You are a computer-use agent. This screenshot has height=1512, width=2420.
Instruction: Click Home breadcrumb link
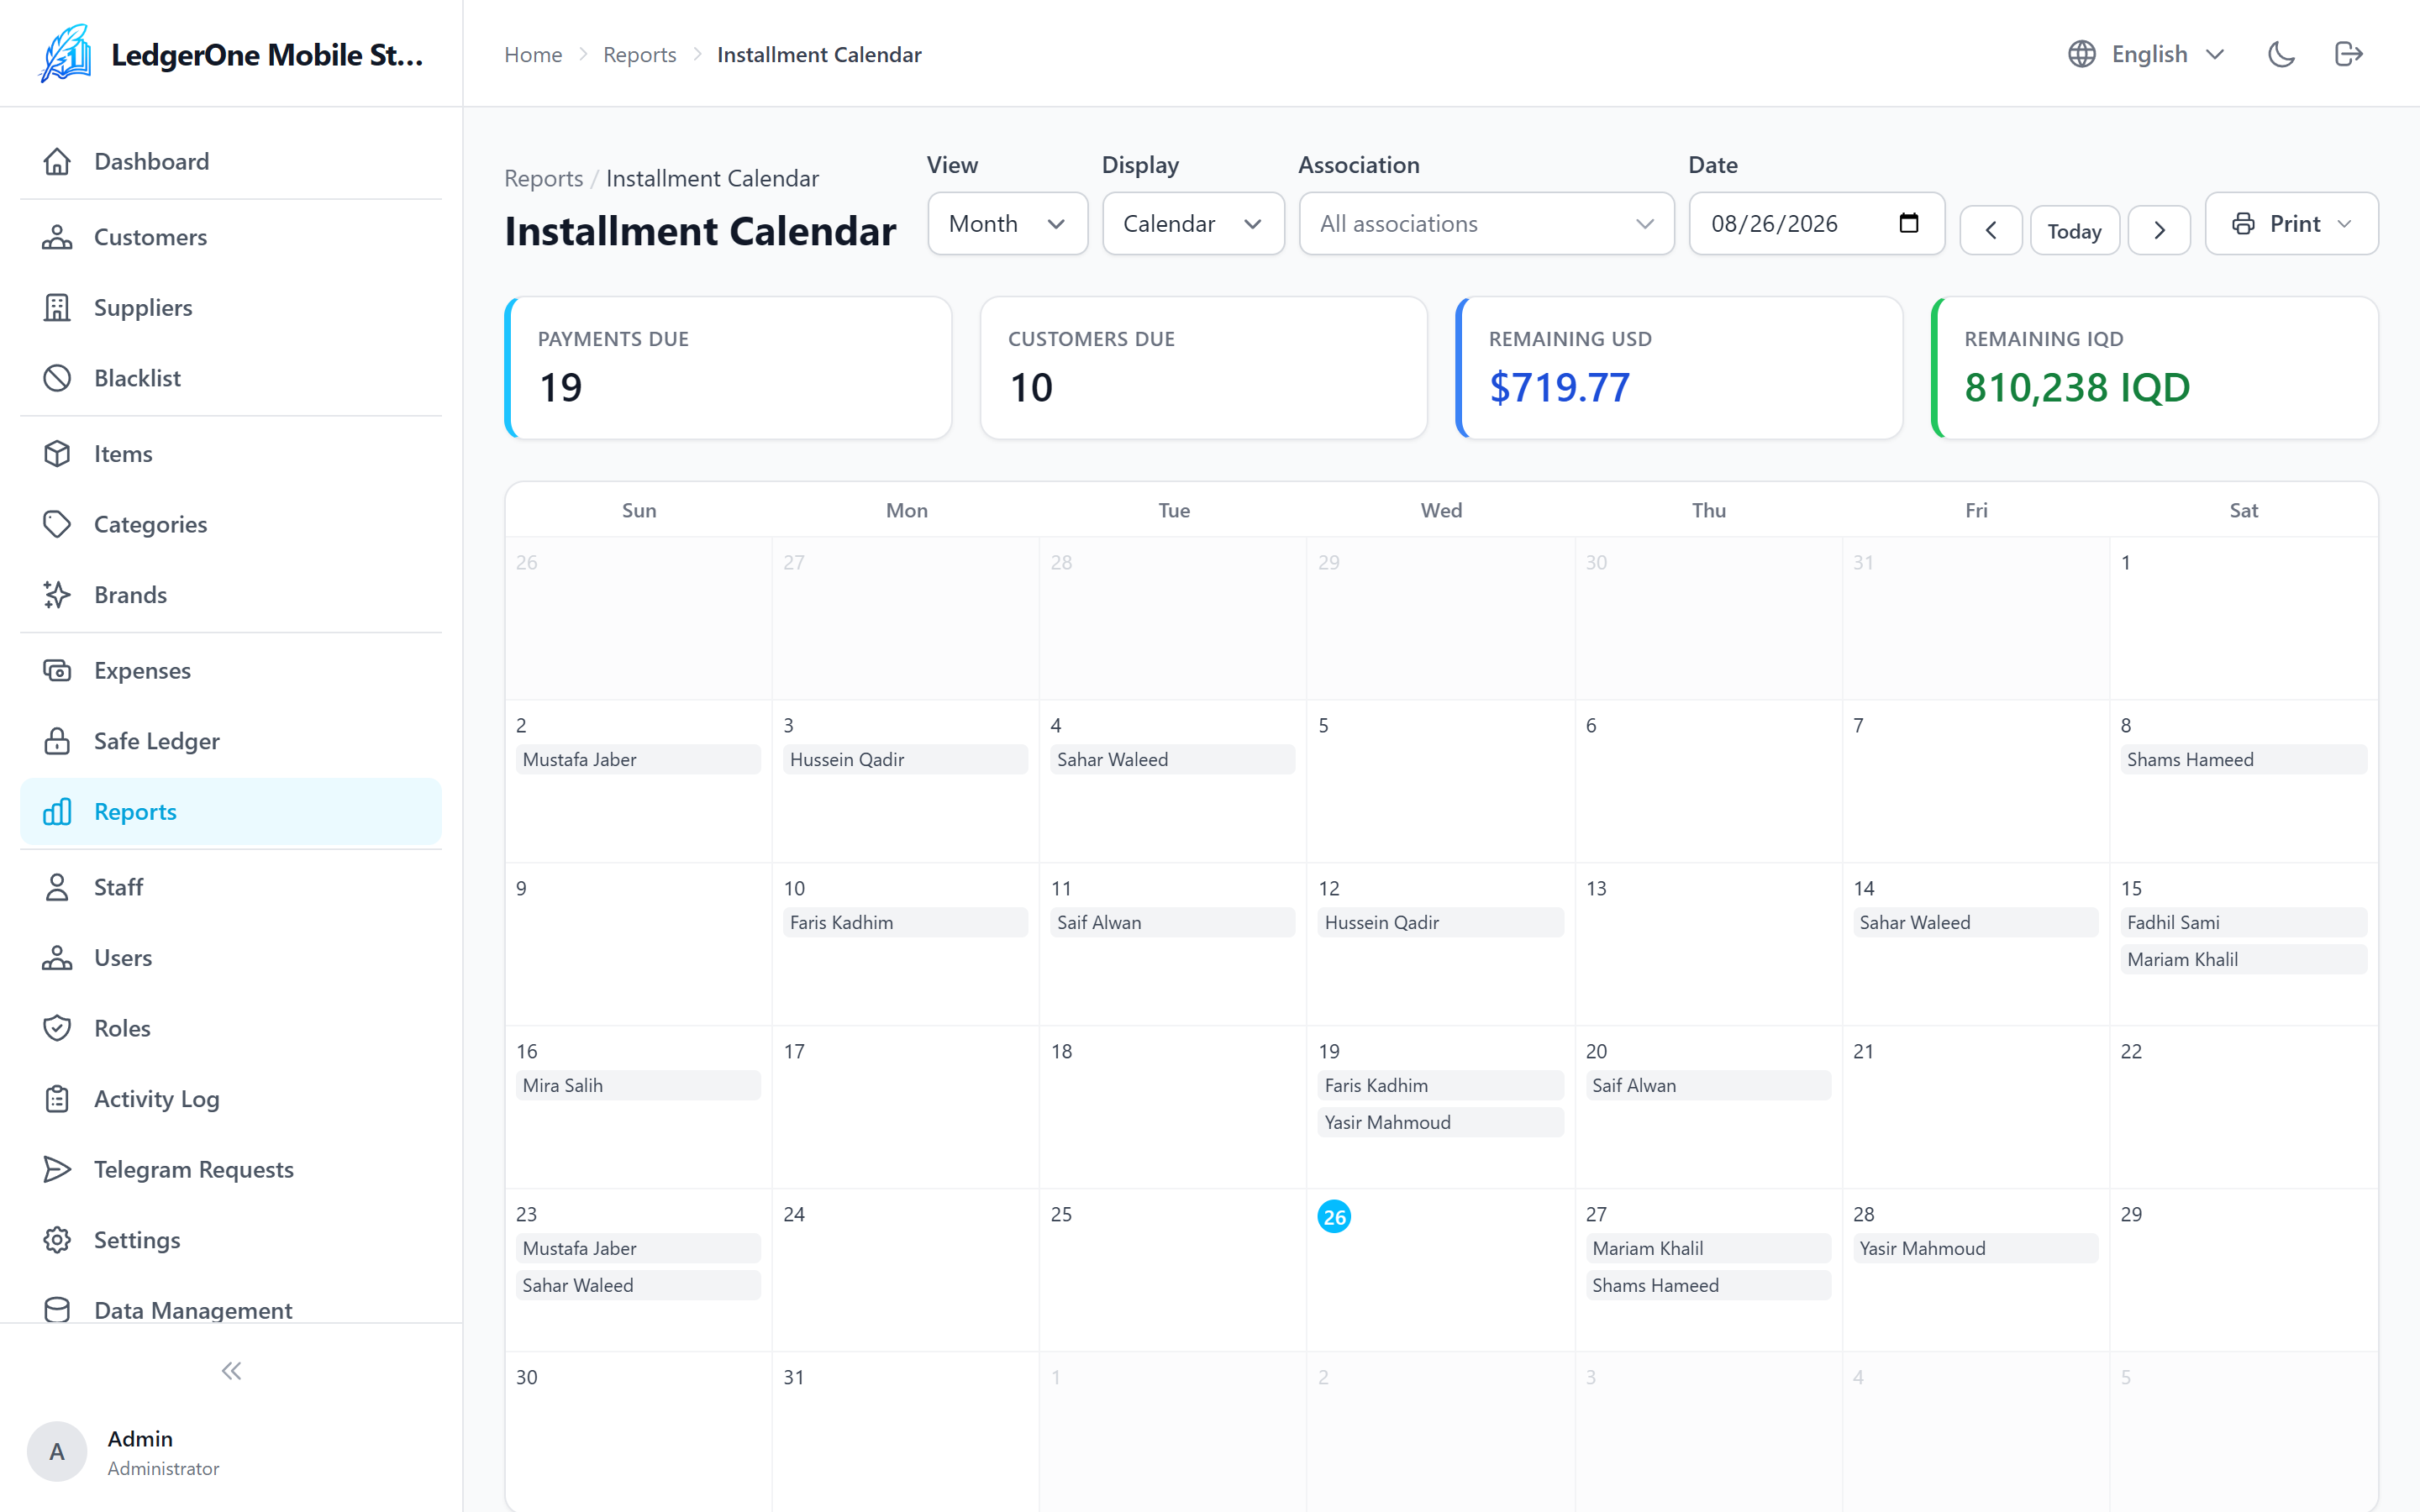(x=533, y=54)
